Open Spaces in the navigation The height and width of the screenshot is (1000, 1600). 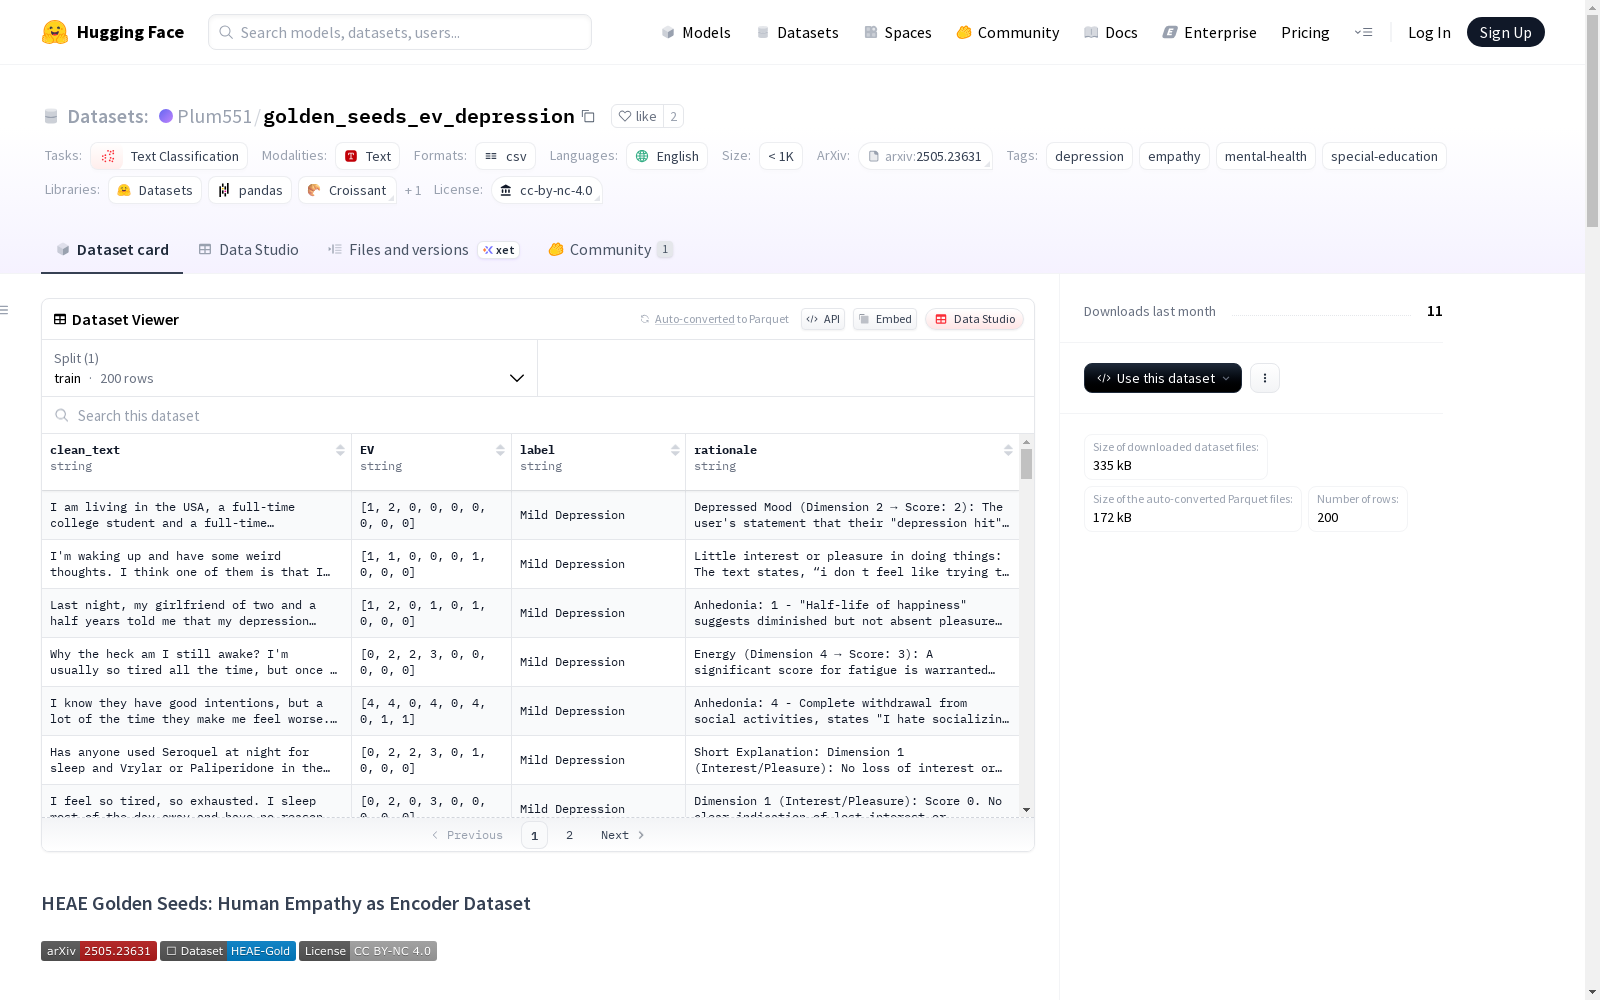(898, 32)
